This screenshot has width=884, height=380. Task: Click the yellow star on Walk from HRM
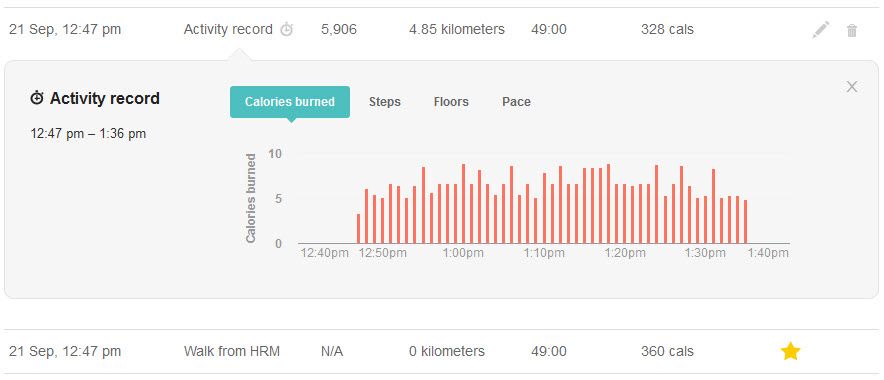[x=790, y=351]
